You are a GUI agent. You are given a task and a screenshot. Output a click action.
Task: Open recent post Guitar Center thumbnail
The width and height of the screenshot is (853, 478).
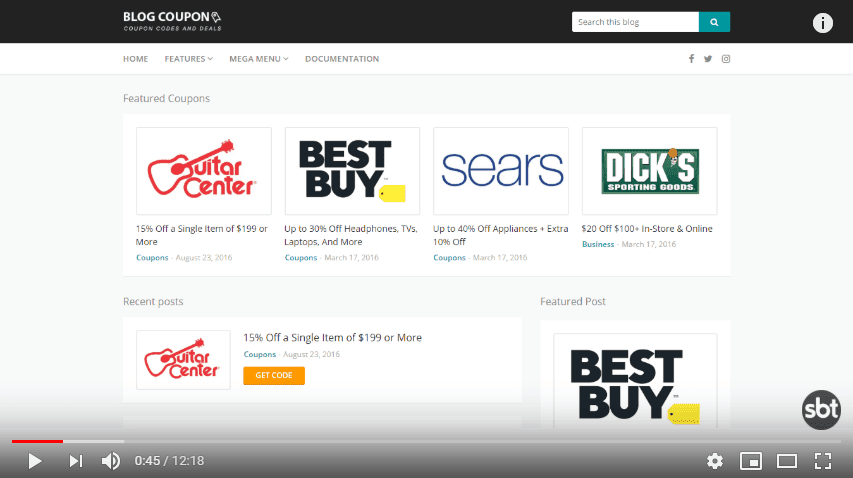[183, 359]
